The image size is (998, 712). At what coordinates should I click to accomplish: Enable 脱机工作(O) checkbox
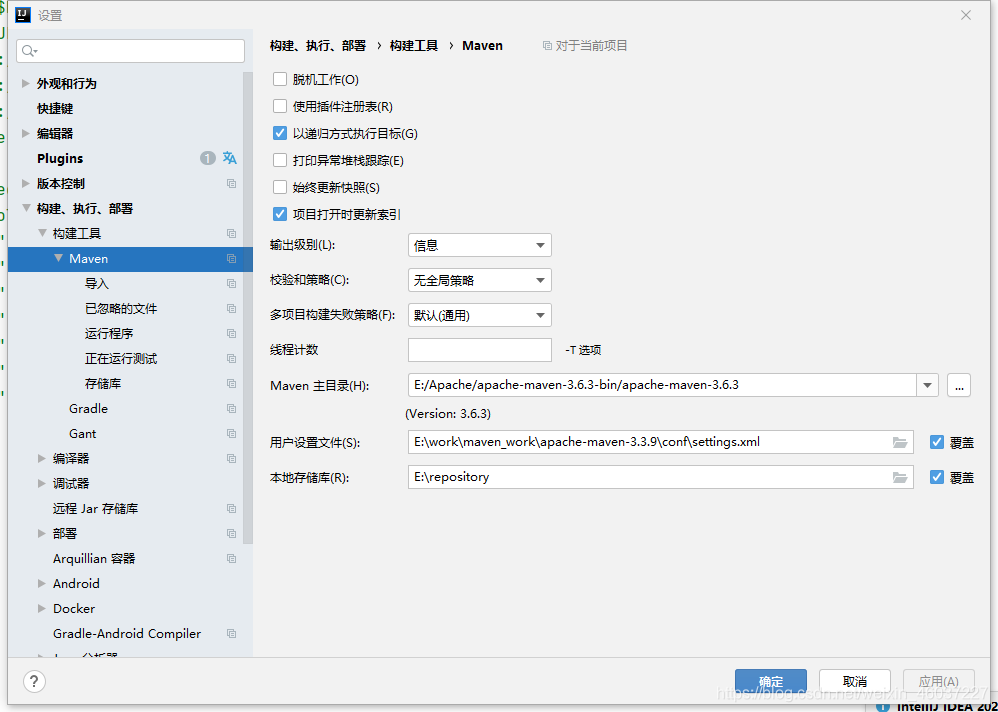pos(279,79)
